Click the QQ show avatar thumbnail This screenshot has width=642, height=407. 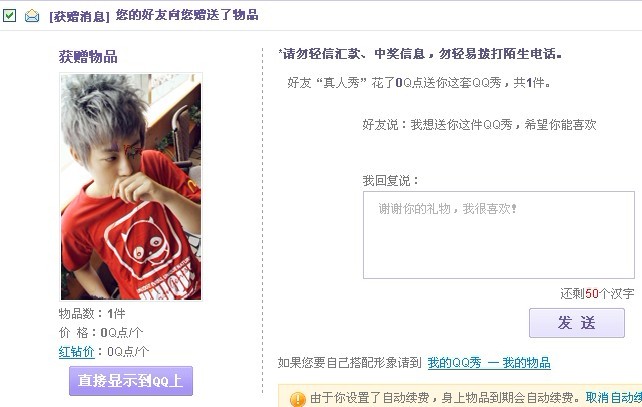pyautogui.click(x=131, y=187)
